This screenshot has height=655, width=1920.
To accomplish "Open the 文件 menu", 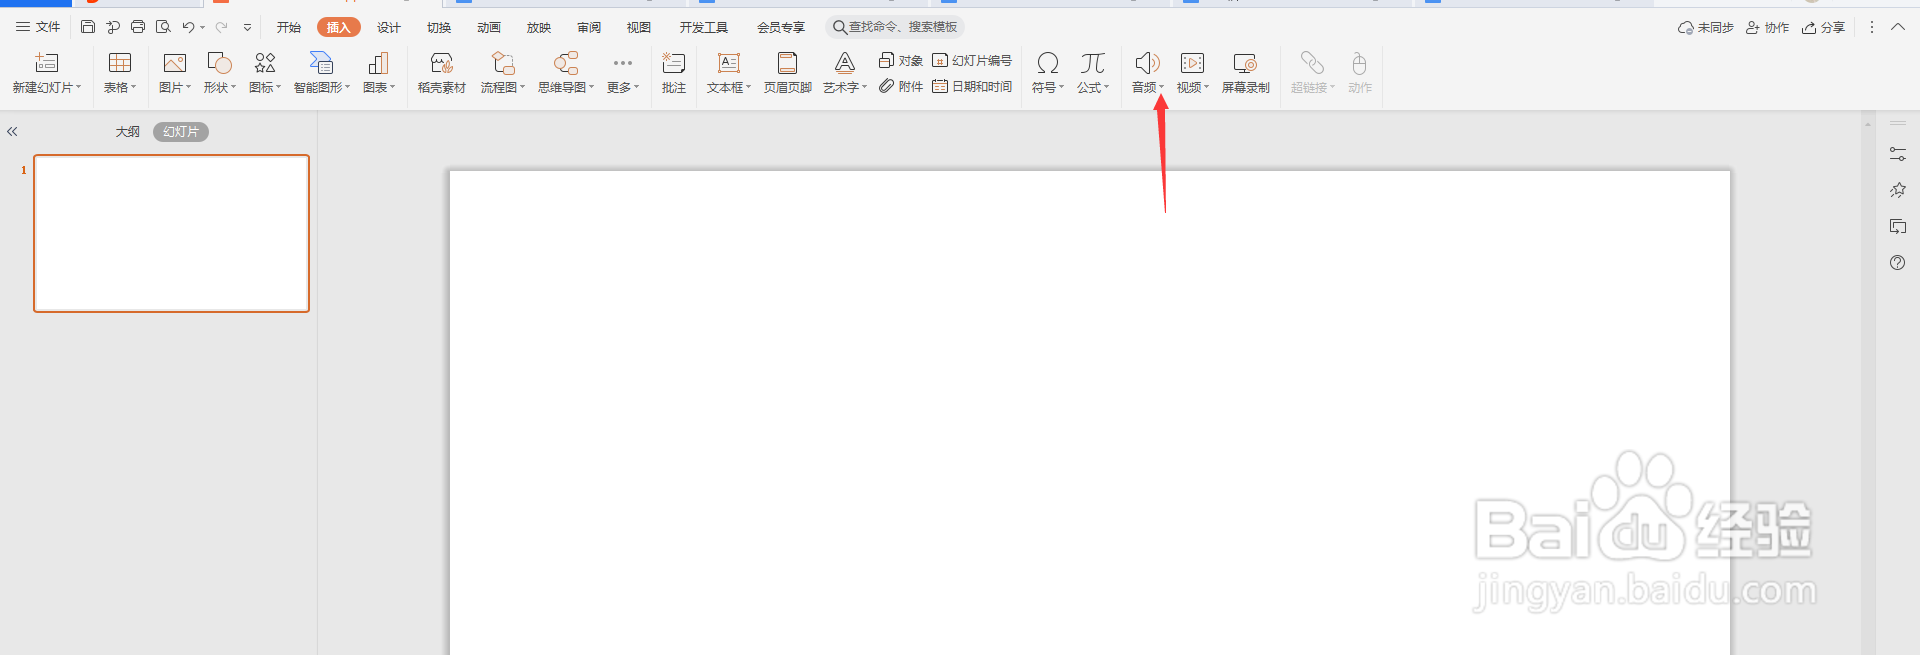I will [x=38, y=27].
